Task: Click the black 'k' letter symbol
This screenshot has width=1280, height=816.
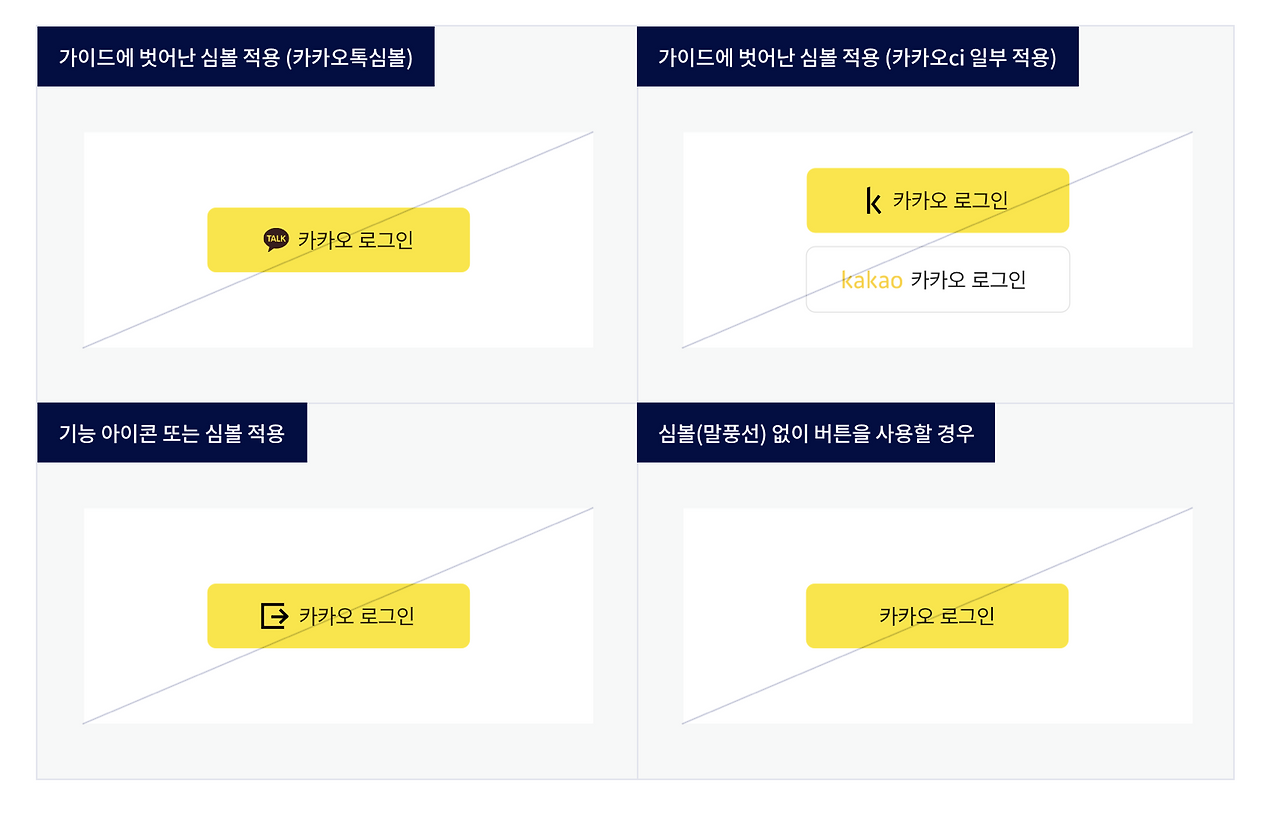Action: 873,201
